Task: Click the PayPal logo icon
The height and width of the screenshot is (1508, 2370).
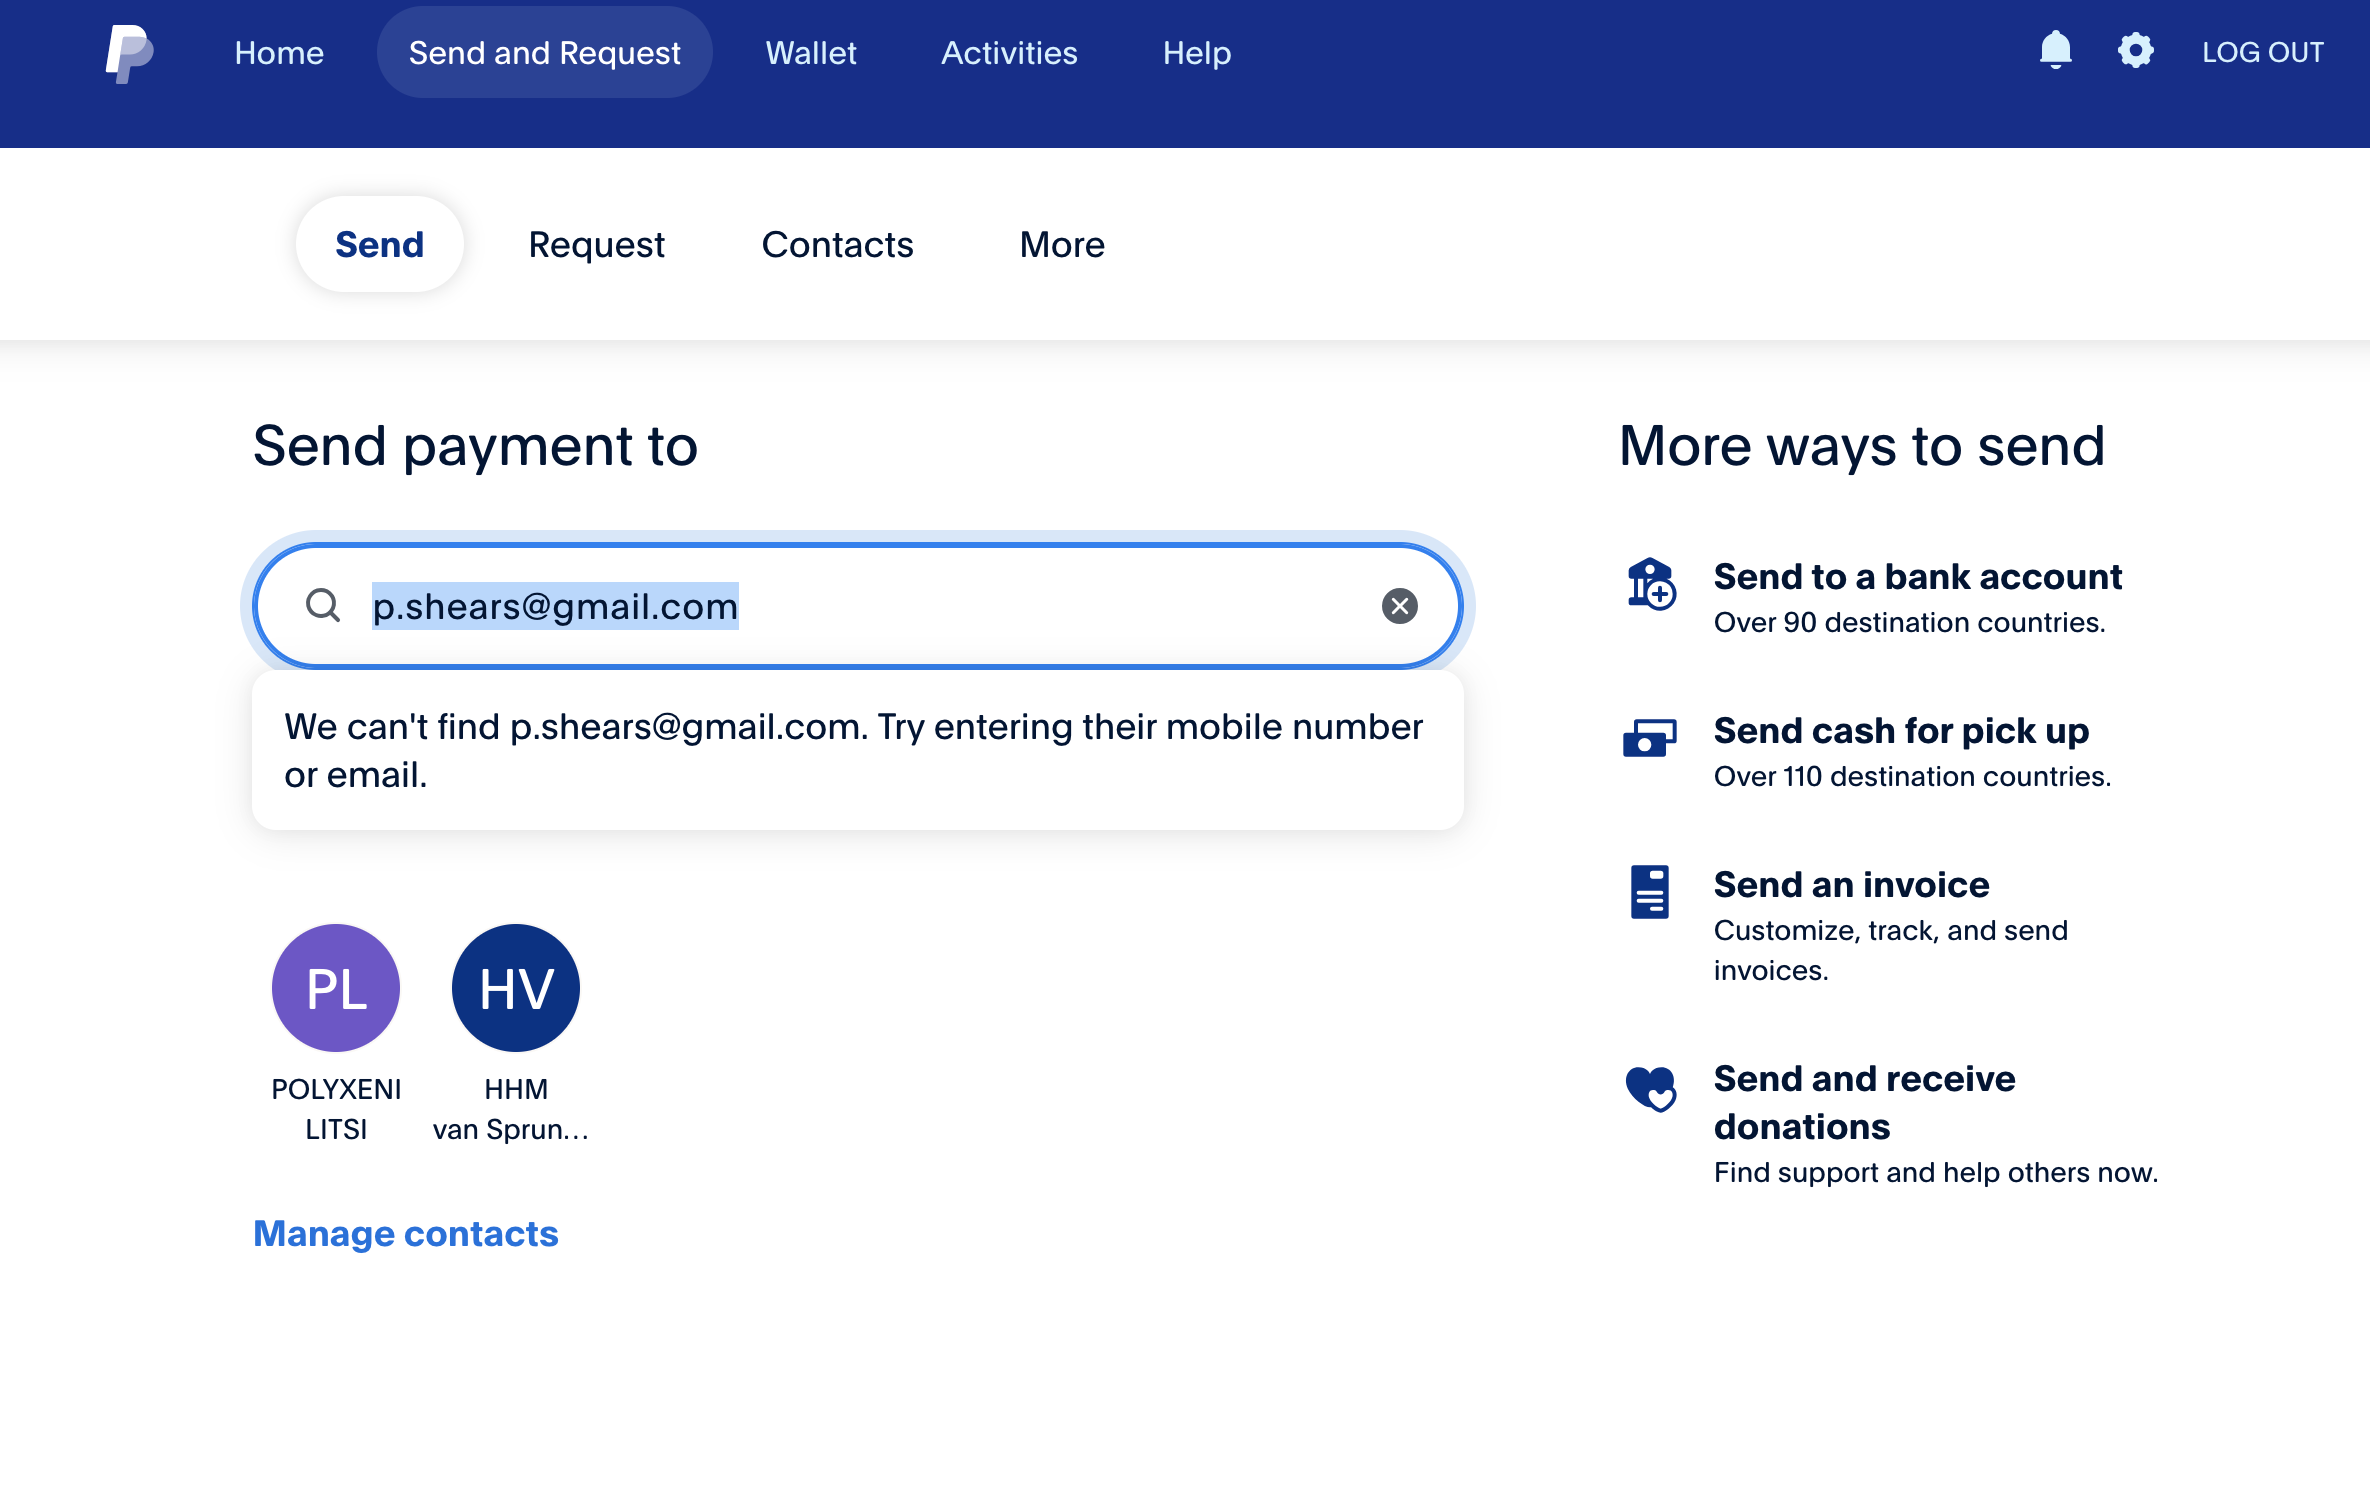Action: click(130, 53)
